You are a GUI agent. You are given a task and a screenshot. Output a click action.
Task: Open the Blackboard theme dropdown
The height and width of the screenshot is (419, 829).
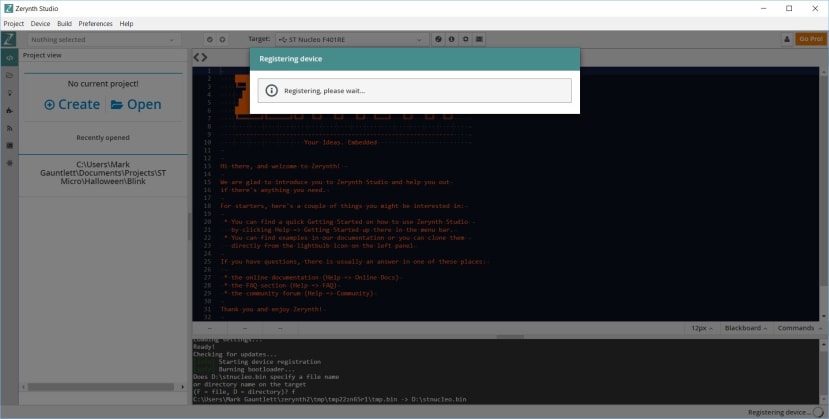click(746, 328)
